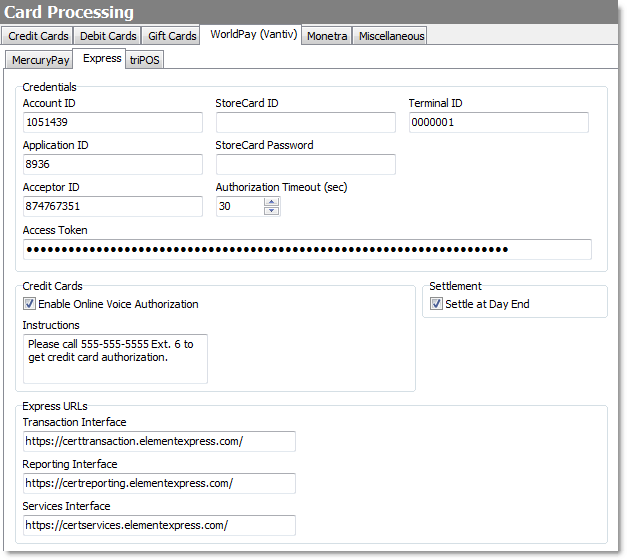Click the Express URLs group label
This screenshot has width=627, height=560.
point(55,406)
